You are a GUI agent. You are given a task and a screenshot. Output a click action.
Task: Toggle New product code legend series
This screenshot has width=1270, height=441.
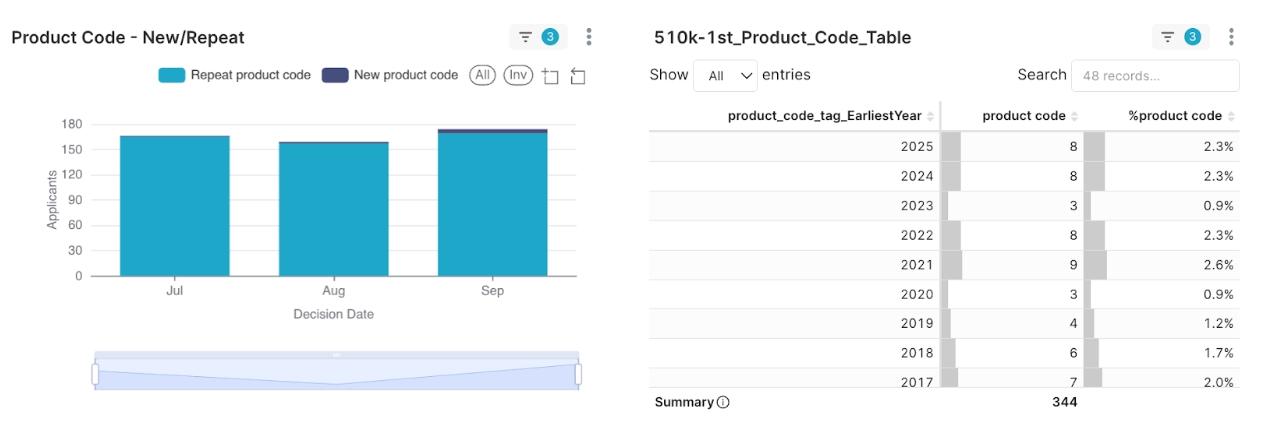(x=390, y=75)
